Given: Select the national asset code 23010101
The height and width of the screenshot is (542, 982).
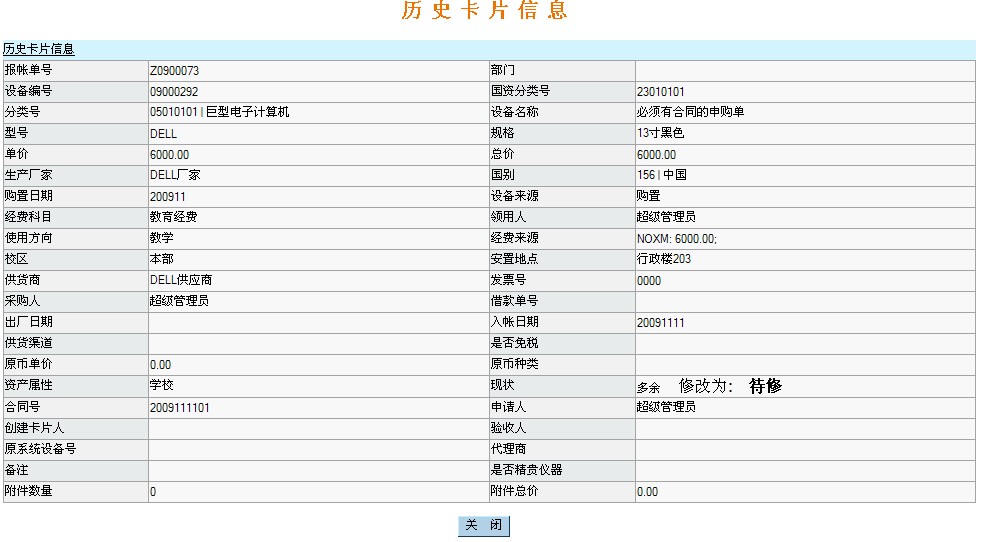Looking at the screenshot, I should [x=661, y=92].
